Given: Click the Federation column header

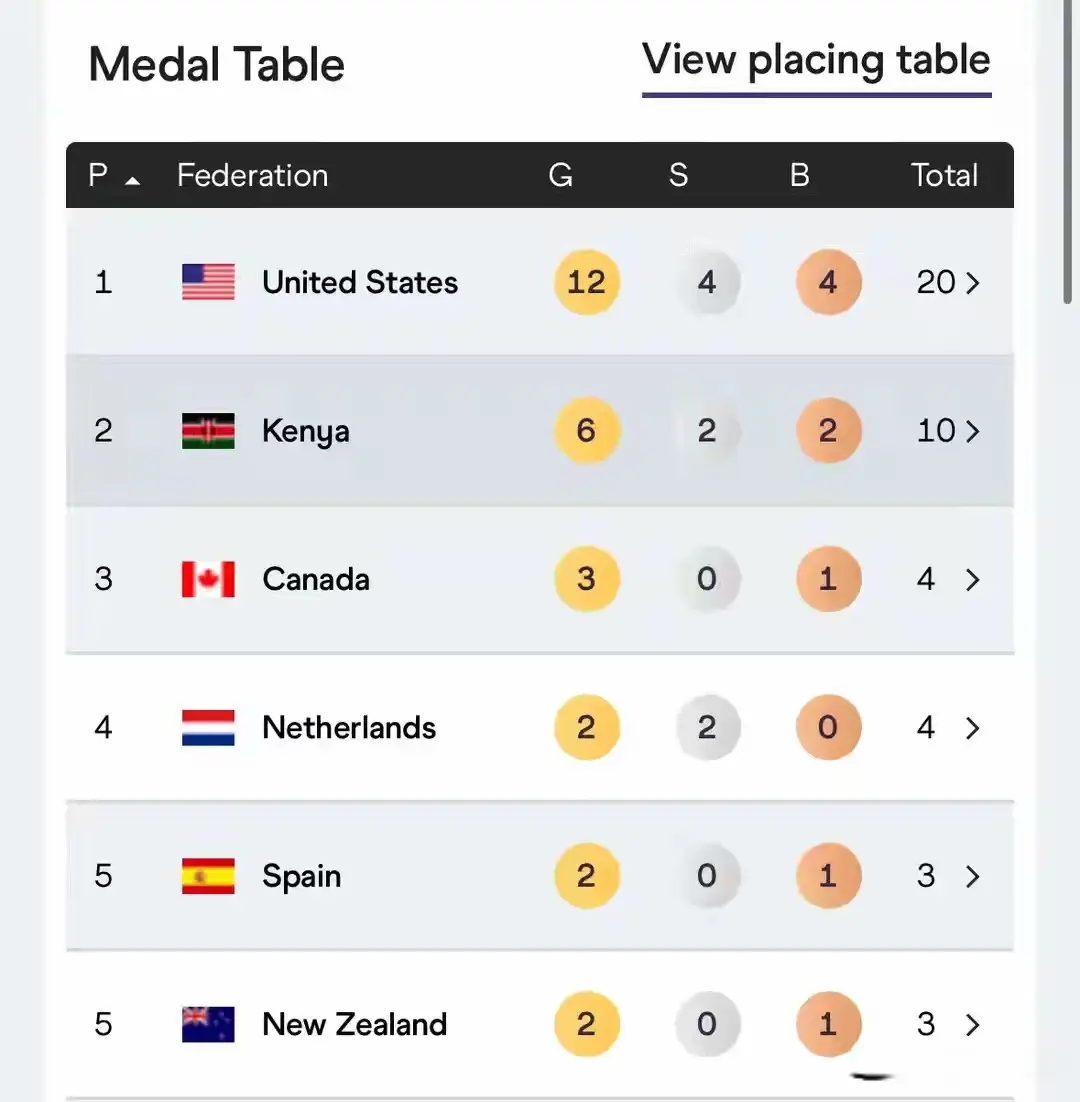Looking at the screenshot, I should pyautogui.click(x=252, y=175).
